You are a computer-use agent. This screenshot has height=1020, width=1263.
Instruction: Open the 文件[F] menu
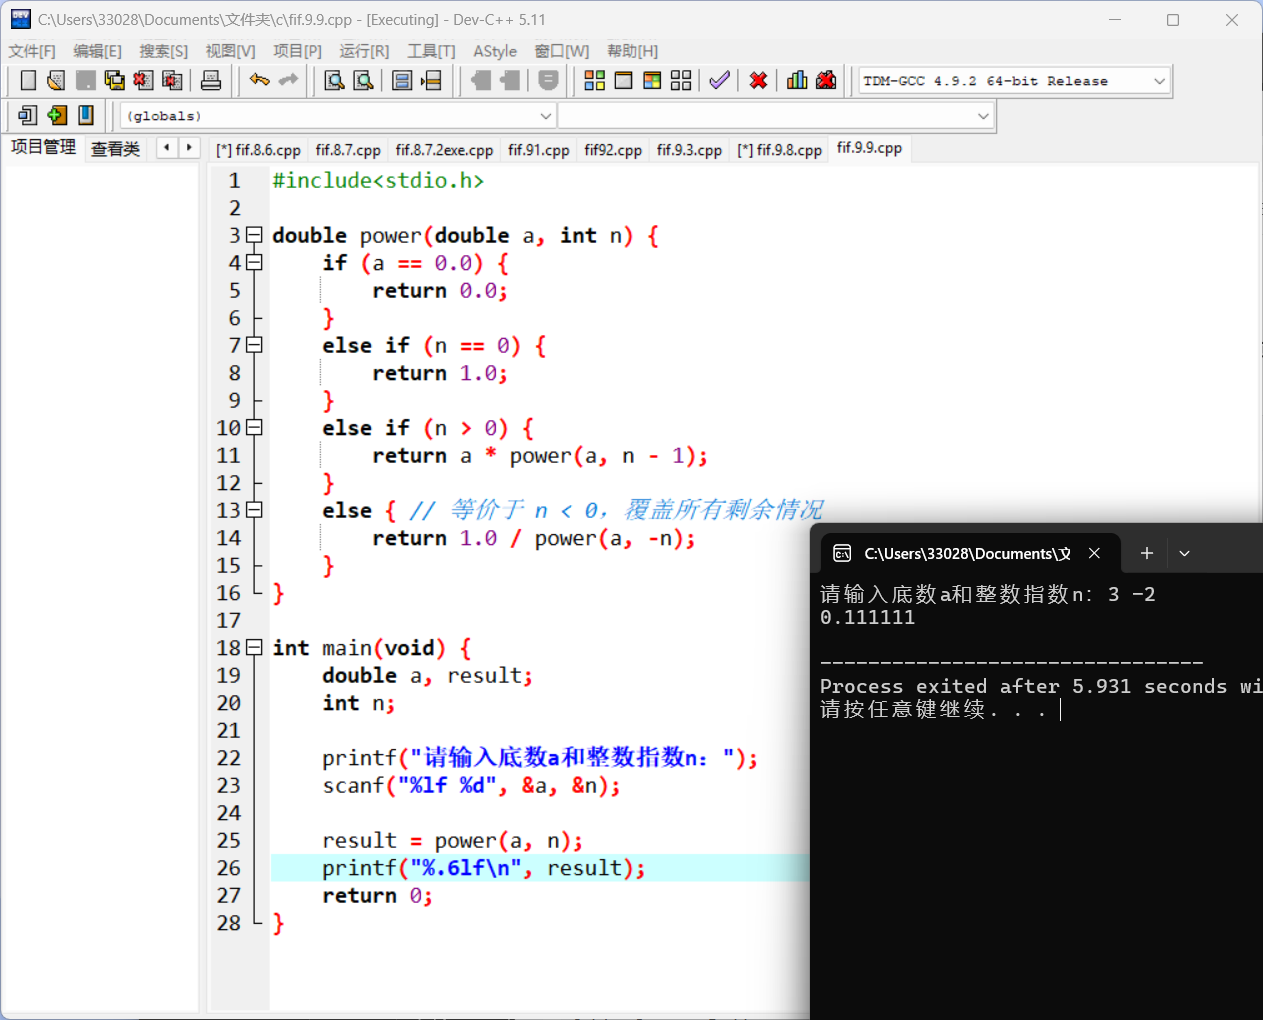(32, 51)
